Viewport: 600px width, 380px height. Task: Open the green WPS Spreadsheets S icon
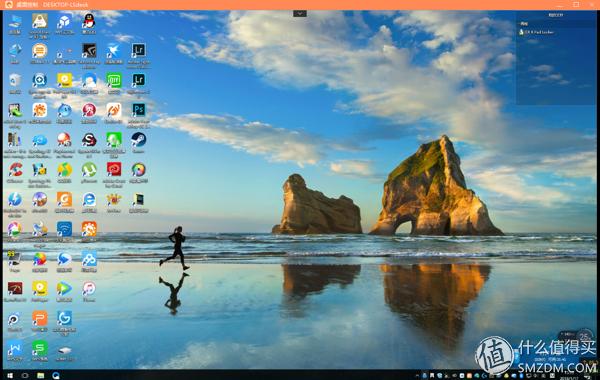point(39,350)
